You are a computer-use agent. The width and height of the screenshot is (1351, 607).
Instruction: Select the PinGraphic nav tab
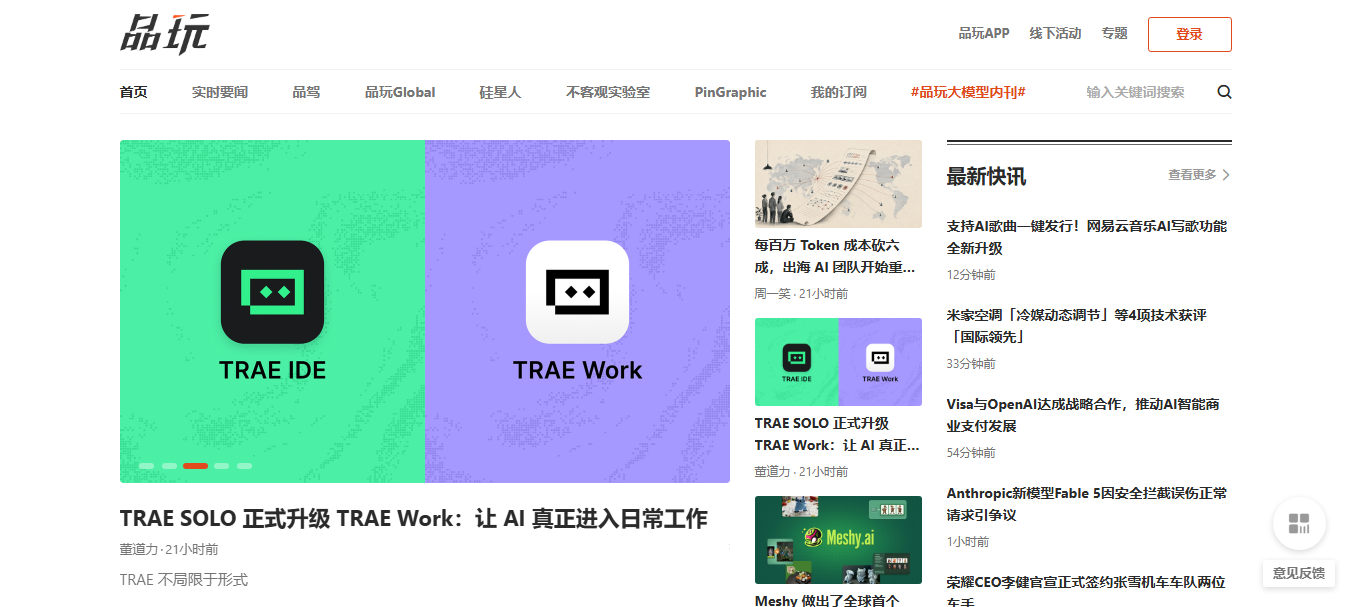[730, 92]
